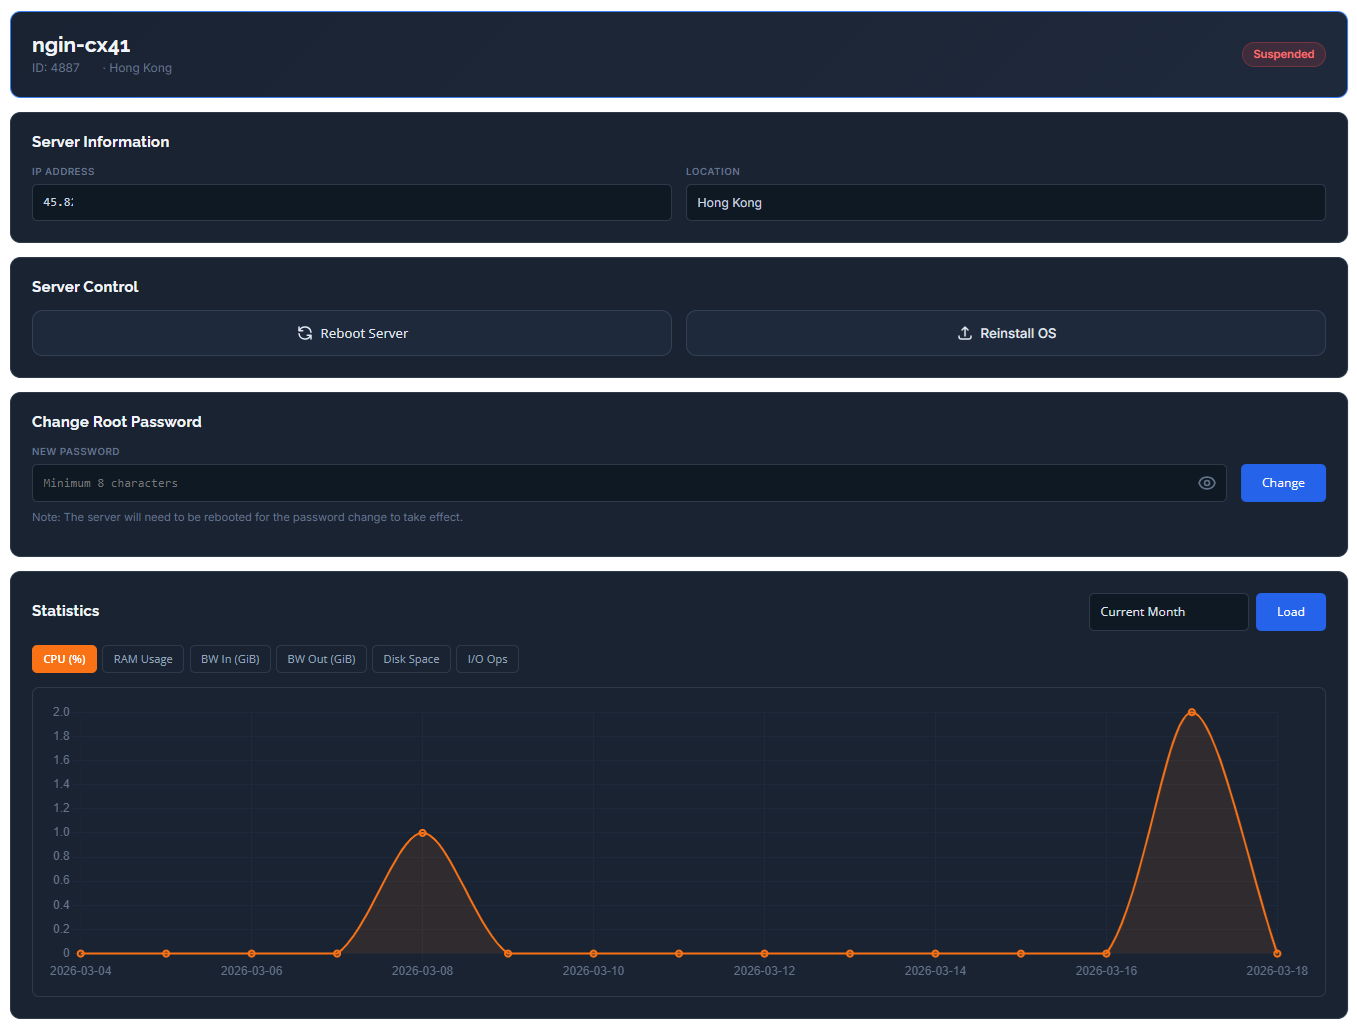Click the IP Address field
The image size is (1357, 1030).
(x=352, y=202)
